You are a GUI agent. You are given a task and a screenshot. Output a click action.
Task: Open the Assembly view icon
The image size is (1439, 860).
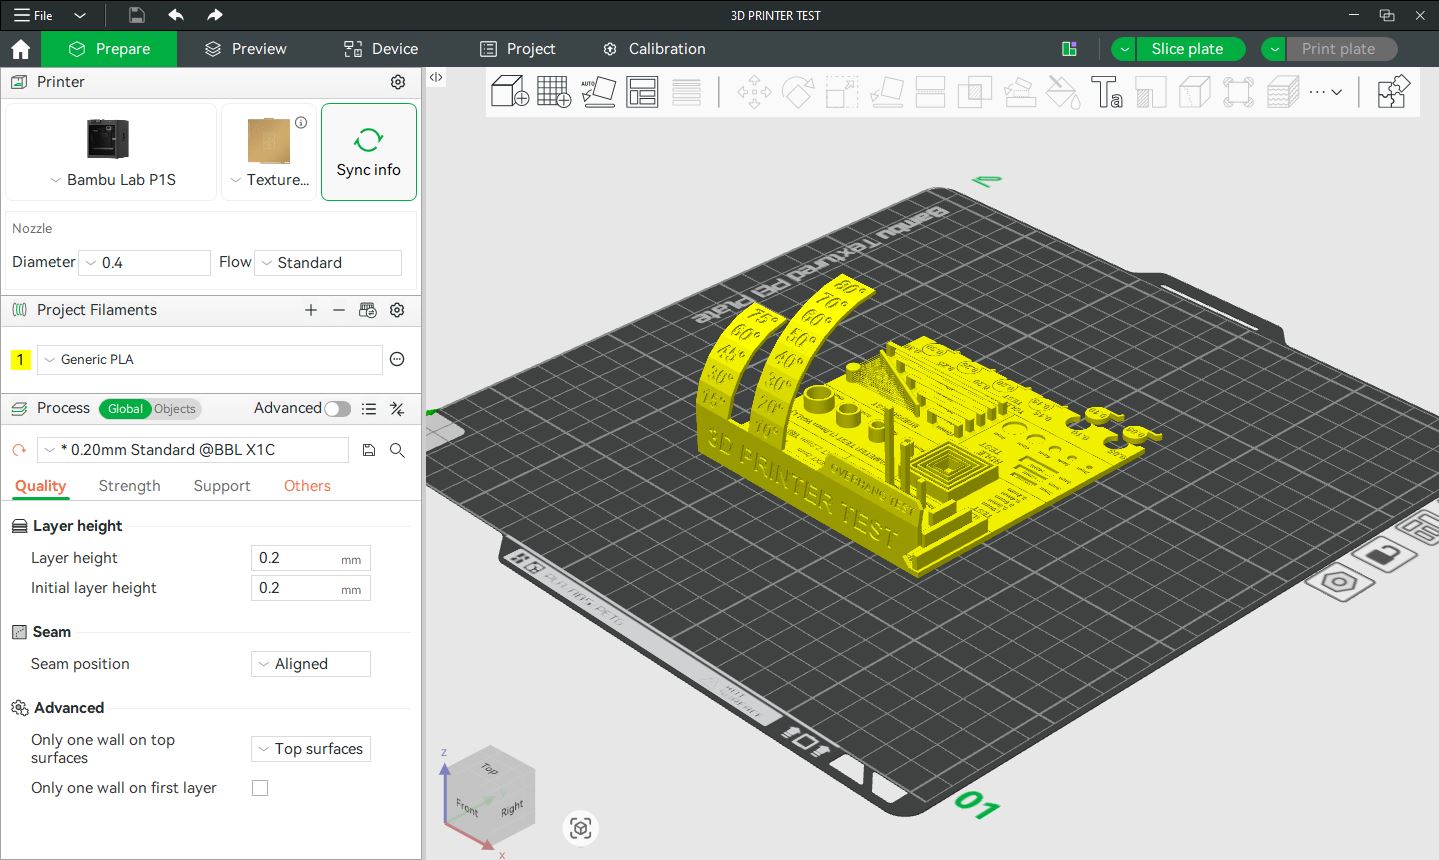pos(1392,92)
